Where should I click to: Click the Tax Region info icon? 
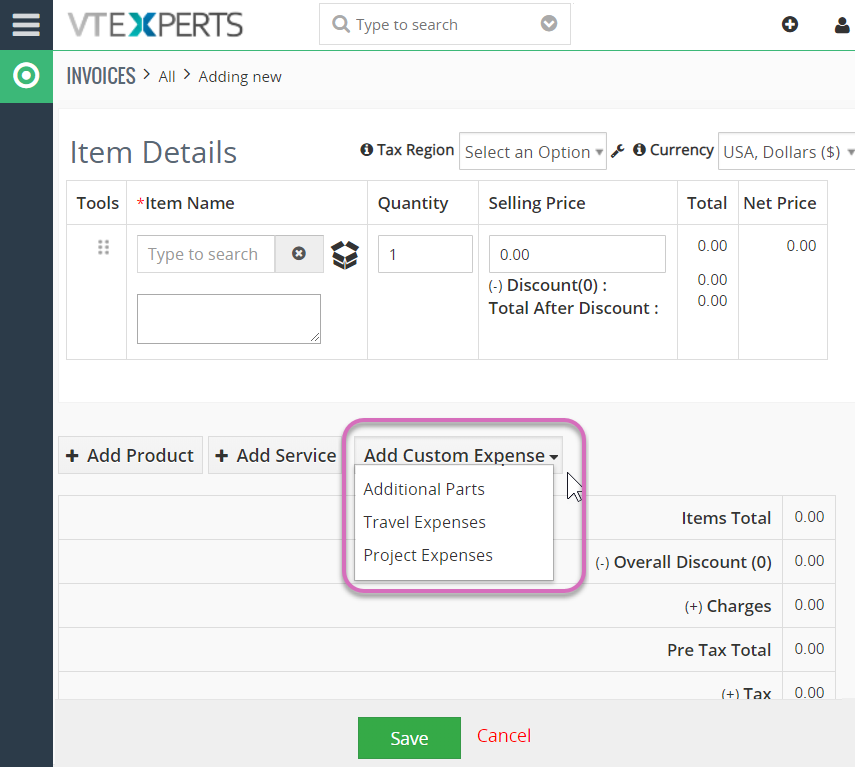366,149
